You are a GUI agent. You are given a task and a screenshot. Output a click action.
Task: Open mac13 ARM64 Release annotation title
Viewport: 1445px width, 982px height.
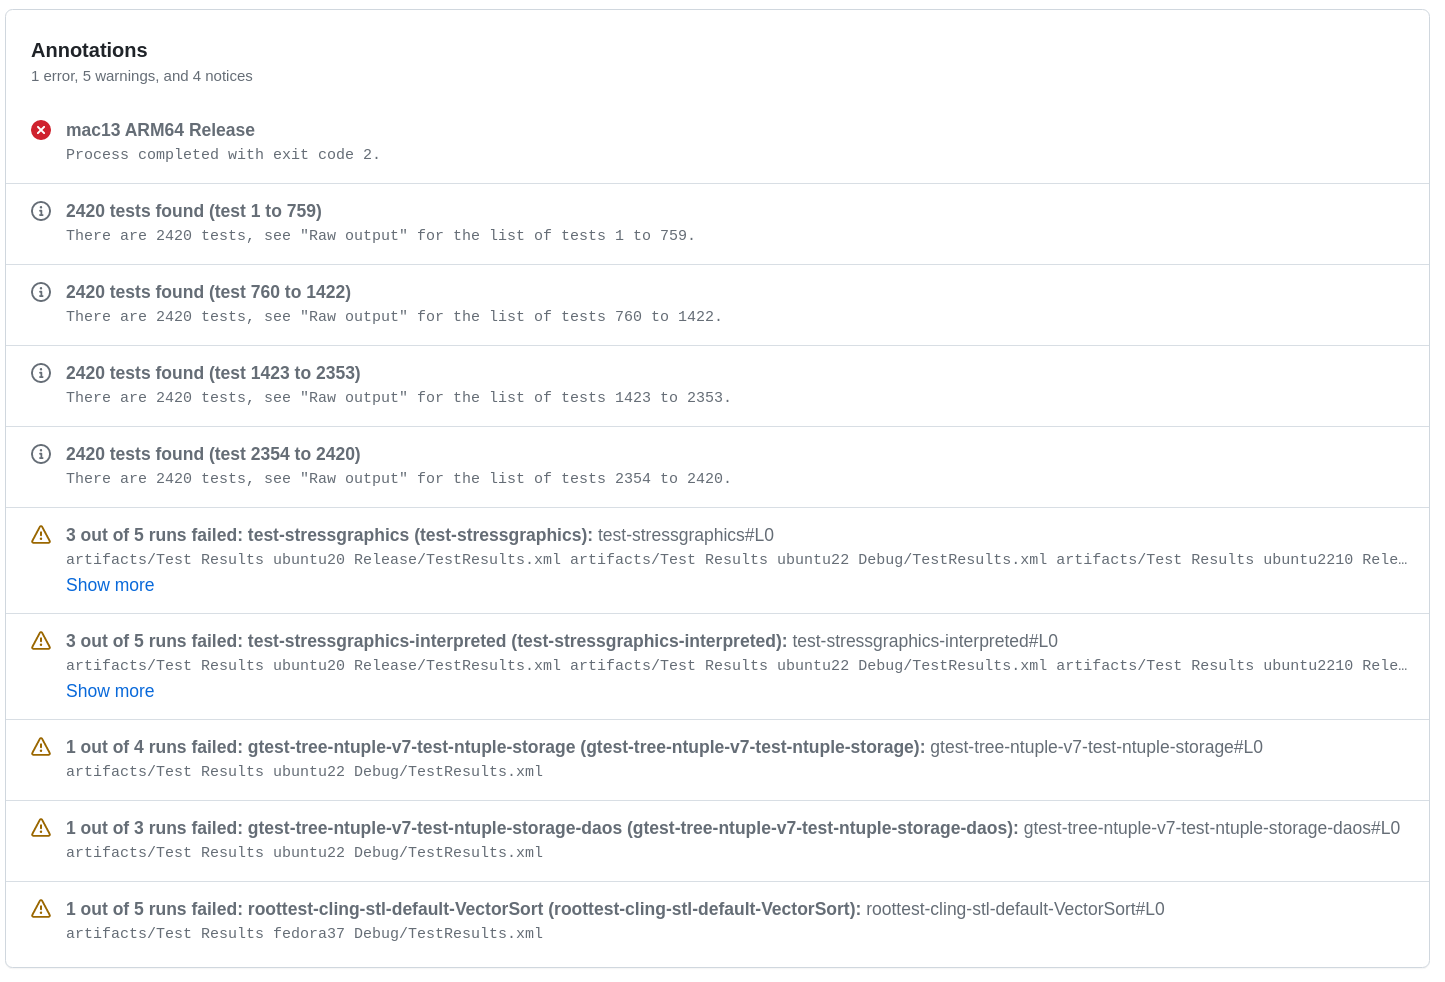[x=160, y=130]
